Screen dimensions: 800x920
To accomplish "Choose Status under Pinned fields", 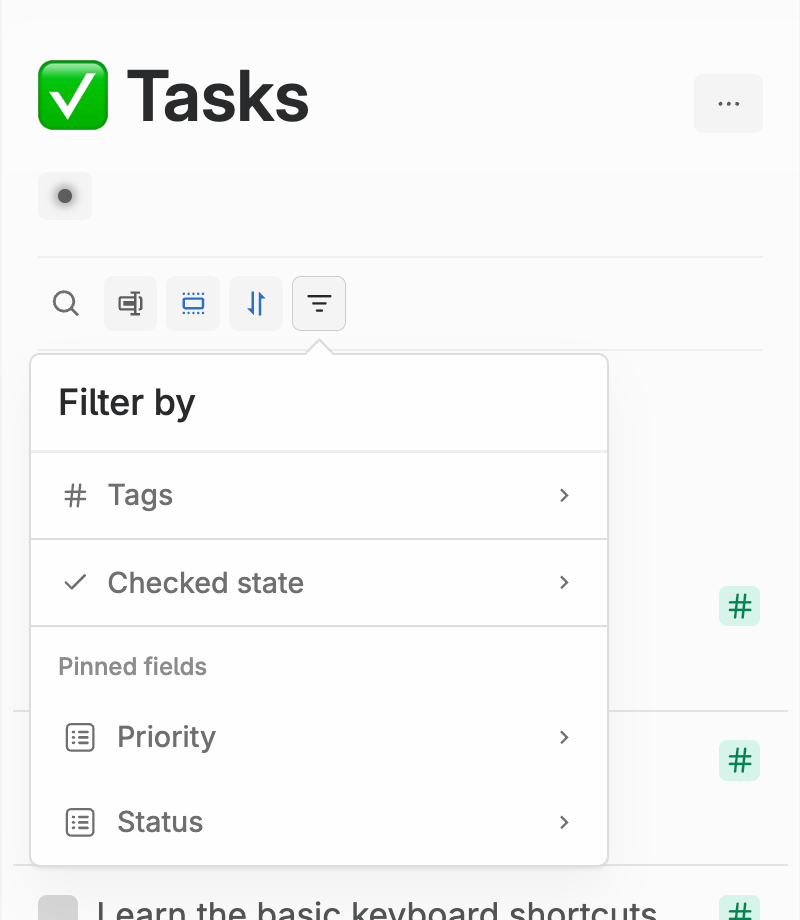I will click(319, 822).
